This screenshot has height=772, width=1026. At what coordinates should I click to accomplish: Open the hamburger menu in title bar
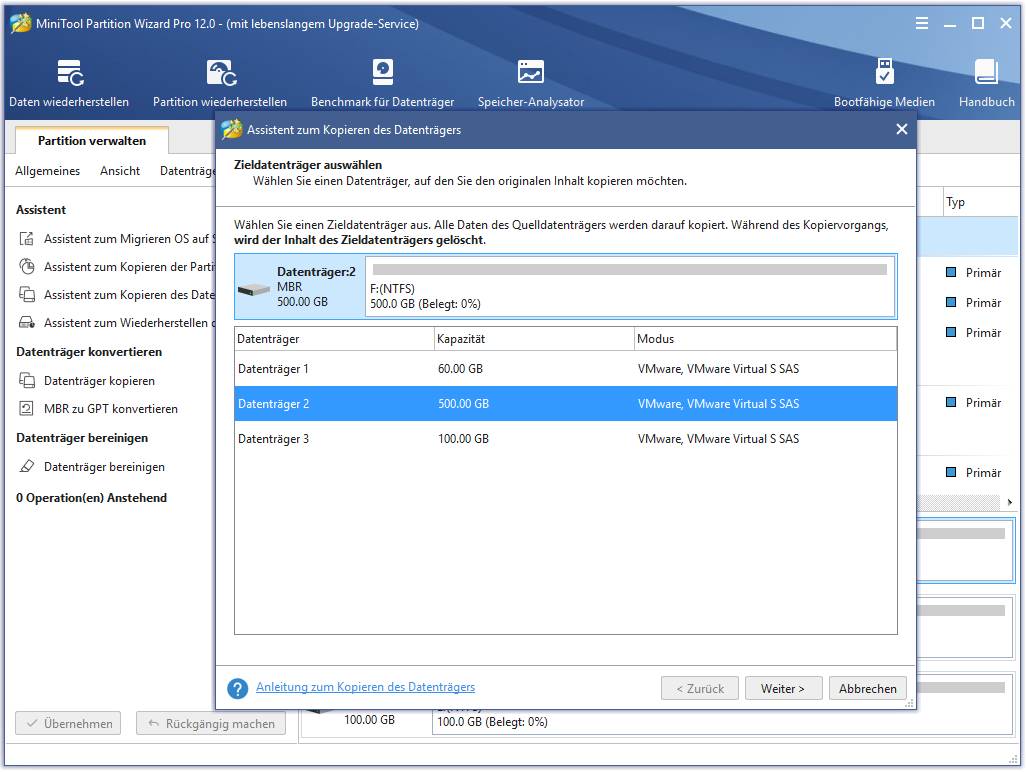921,24
